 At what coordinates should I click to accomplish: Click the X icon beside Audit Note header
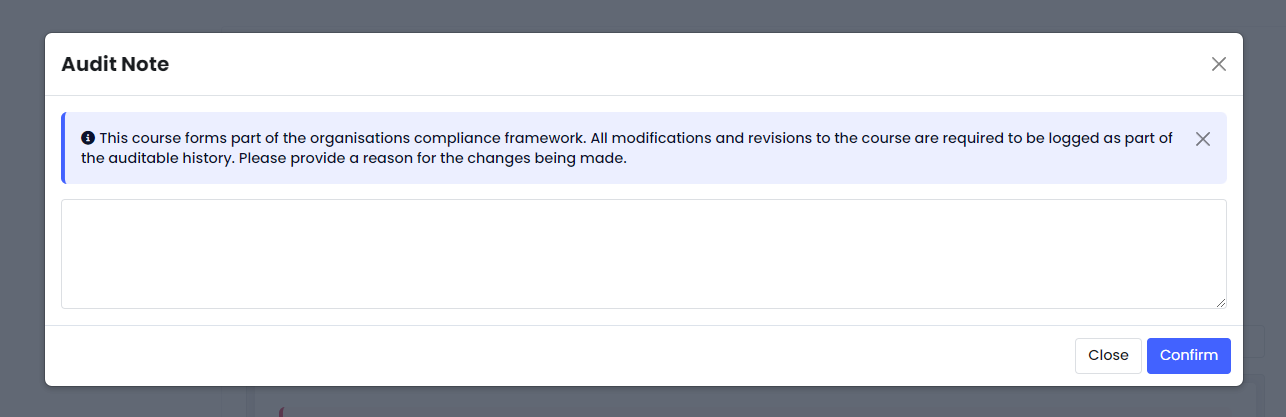1218,64
